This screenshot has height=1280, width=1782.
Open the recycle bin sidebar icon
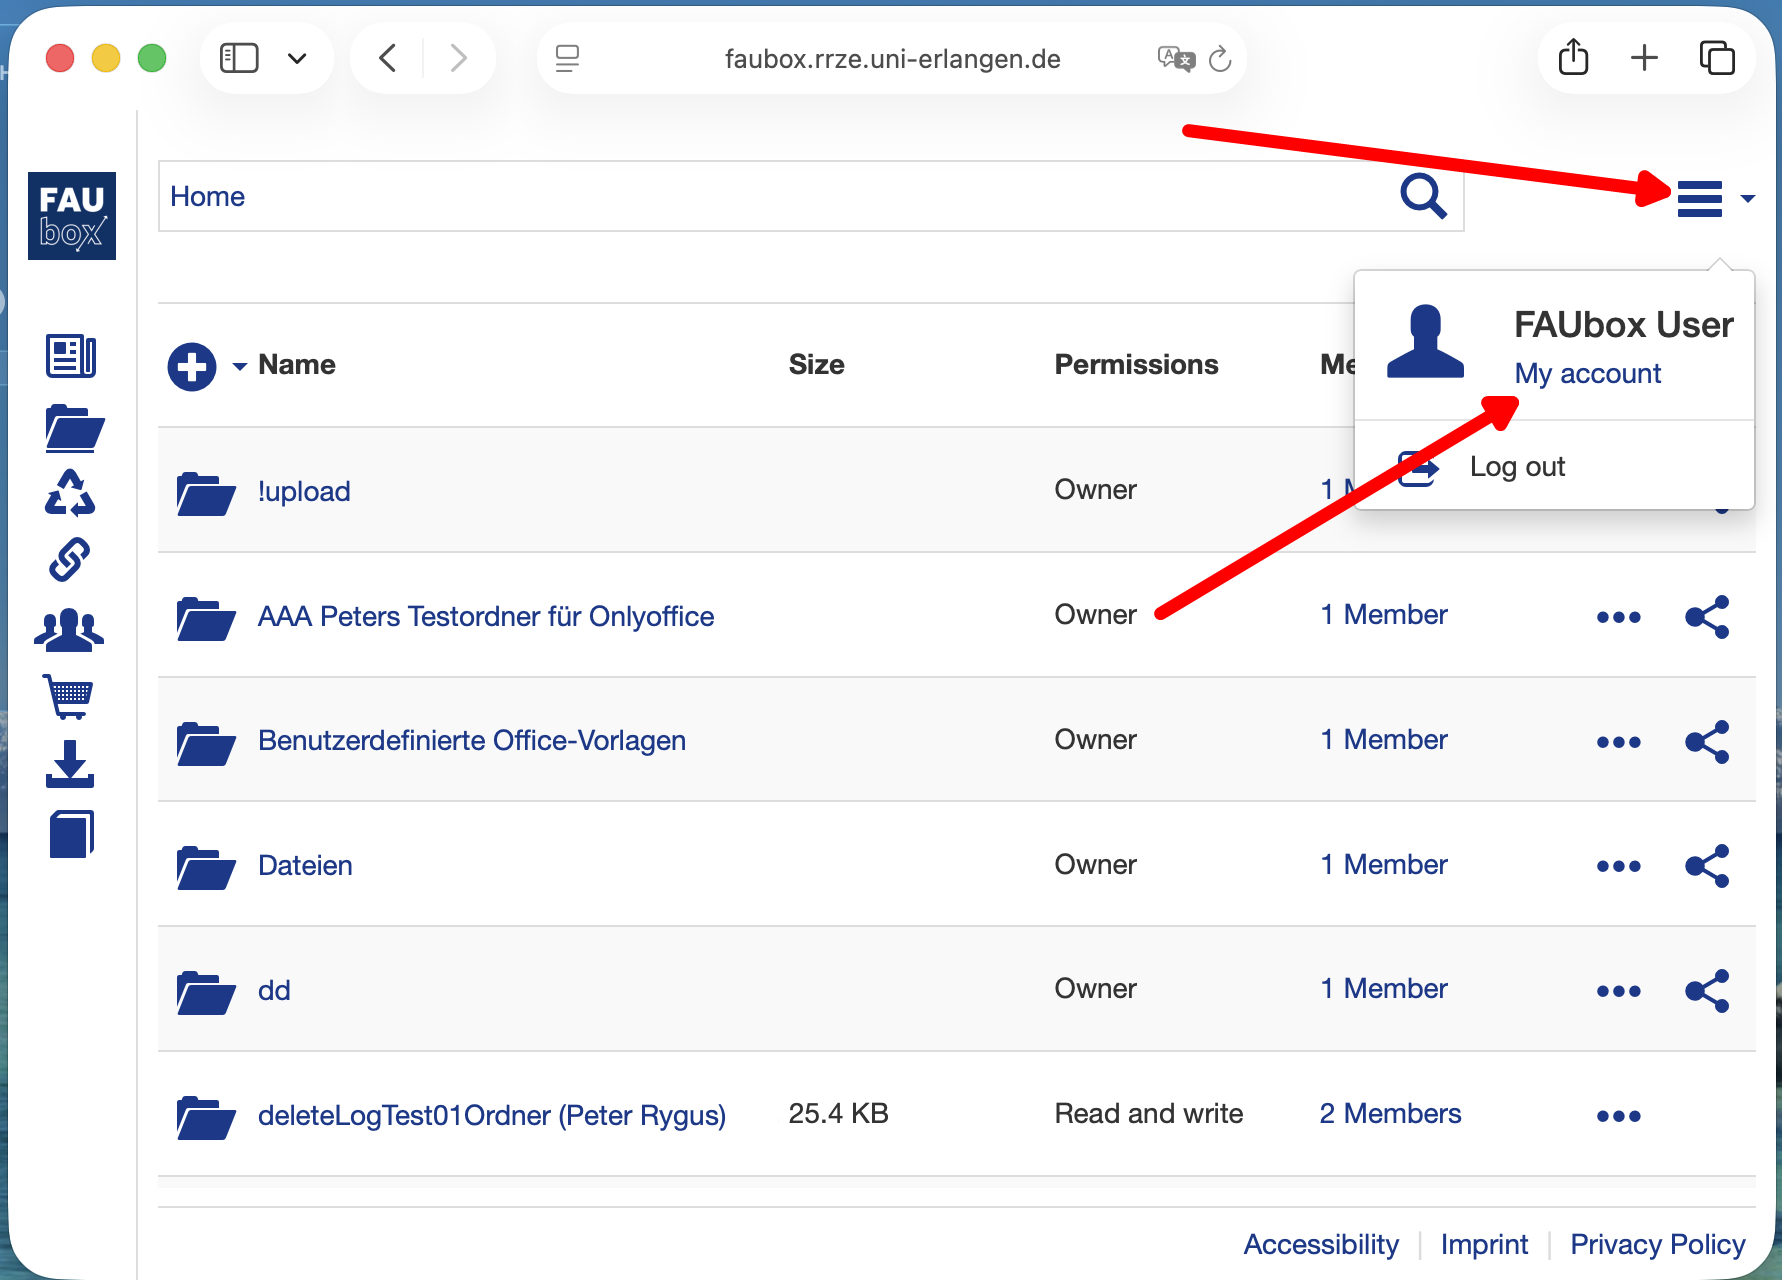point(70,493)
